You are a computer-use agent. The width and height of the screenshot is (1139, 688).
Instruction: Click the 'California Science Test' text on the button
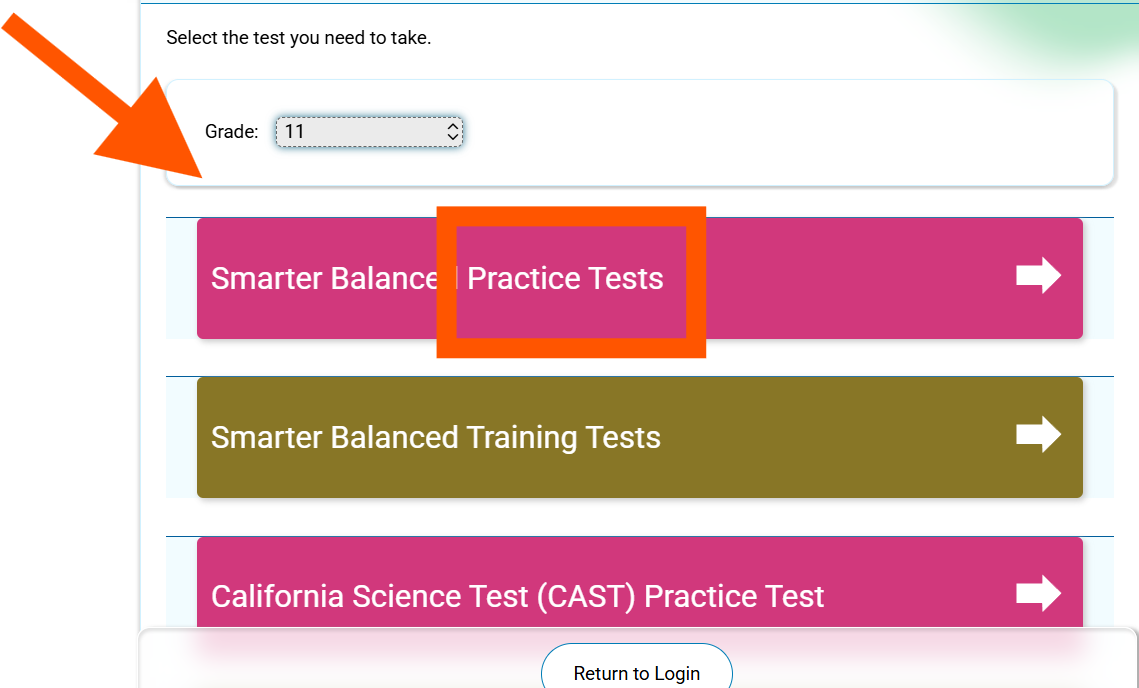[372, 596]
